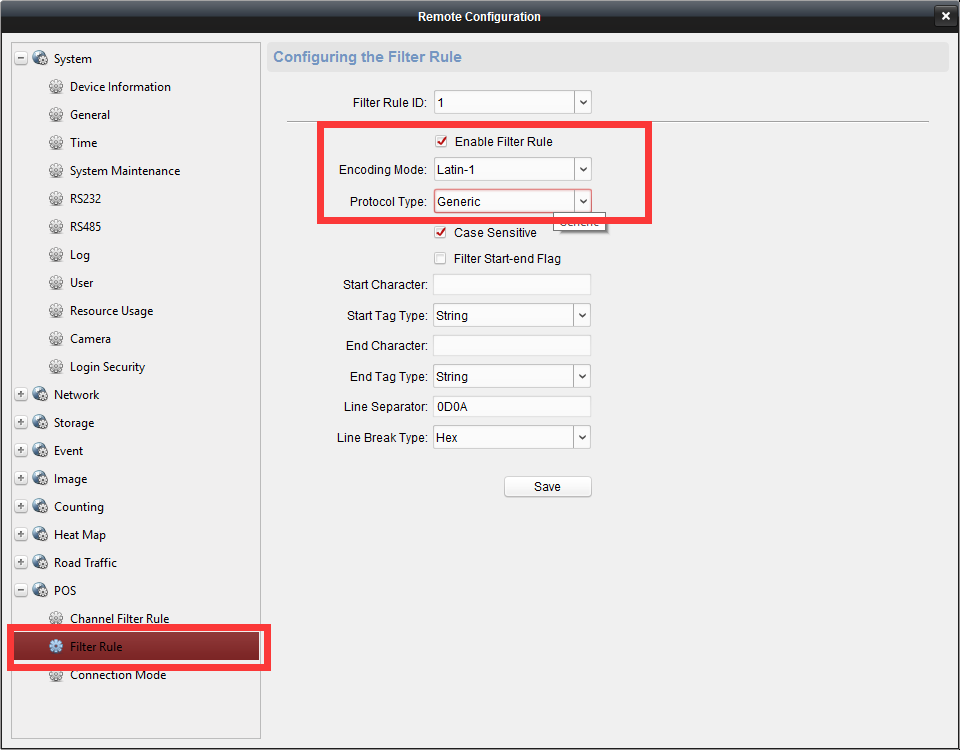Click the gear icon beside Device Information
Screen dimensions: 960x750
[x=56, y=87]
